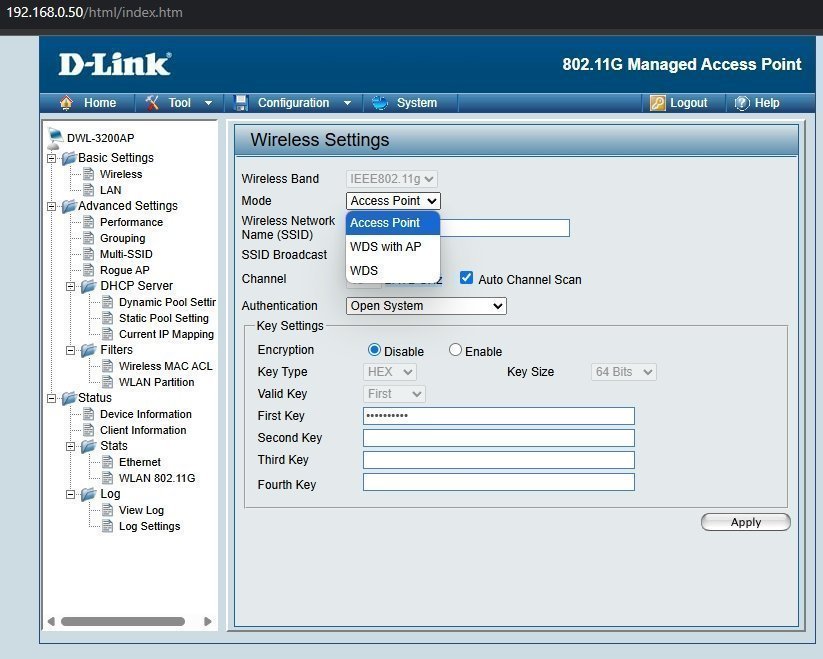
Task: Open the Authentication dropdown
Action: 426,306
